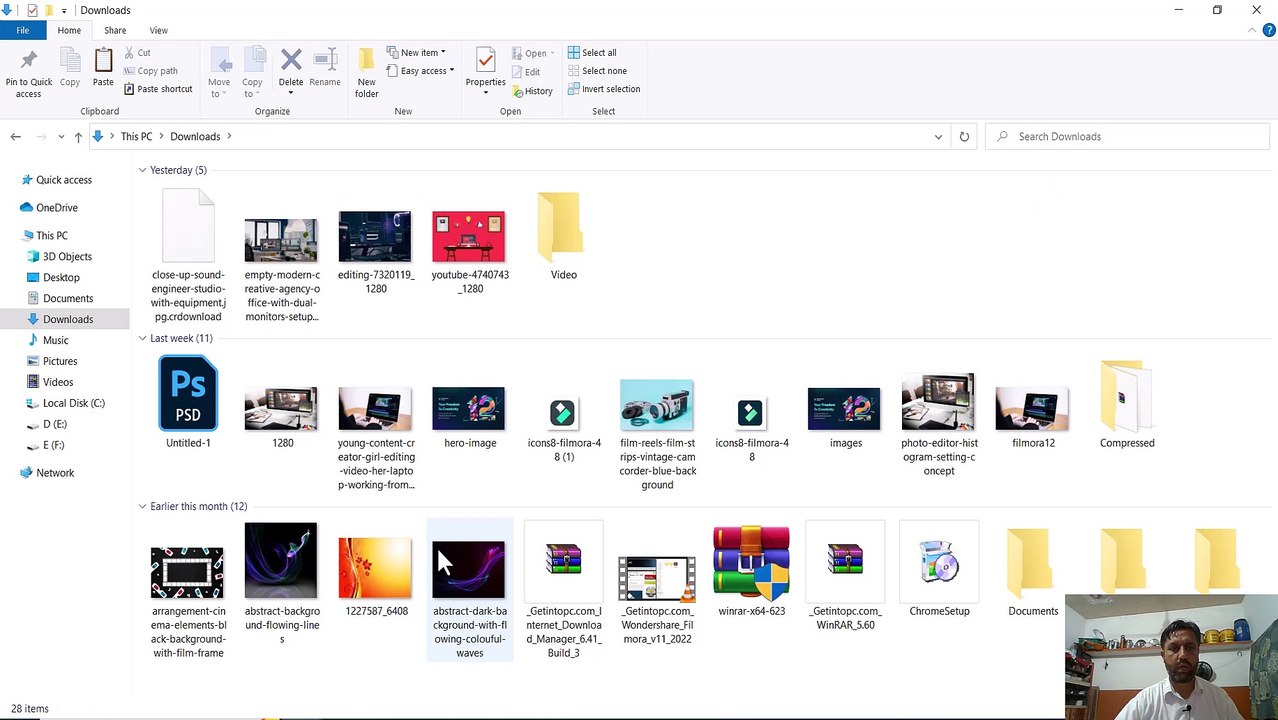Expand address bar history dropdown
Viewport: 1278px width, 720px height.
(938, 136)
